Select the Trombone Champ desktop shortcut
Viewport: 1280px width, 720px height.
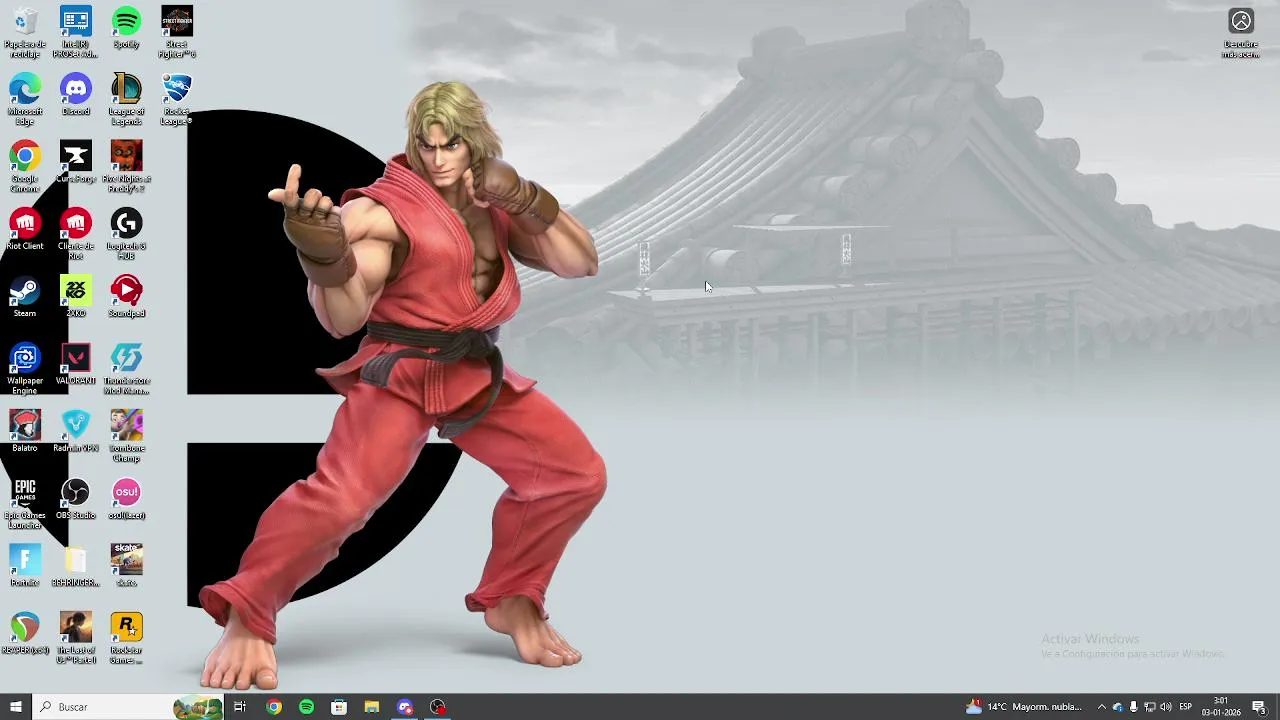click(x=126, y=435)
